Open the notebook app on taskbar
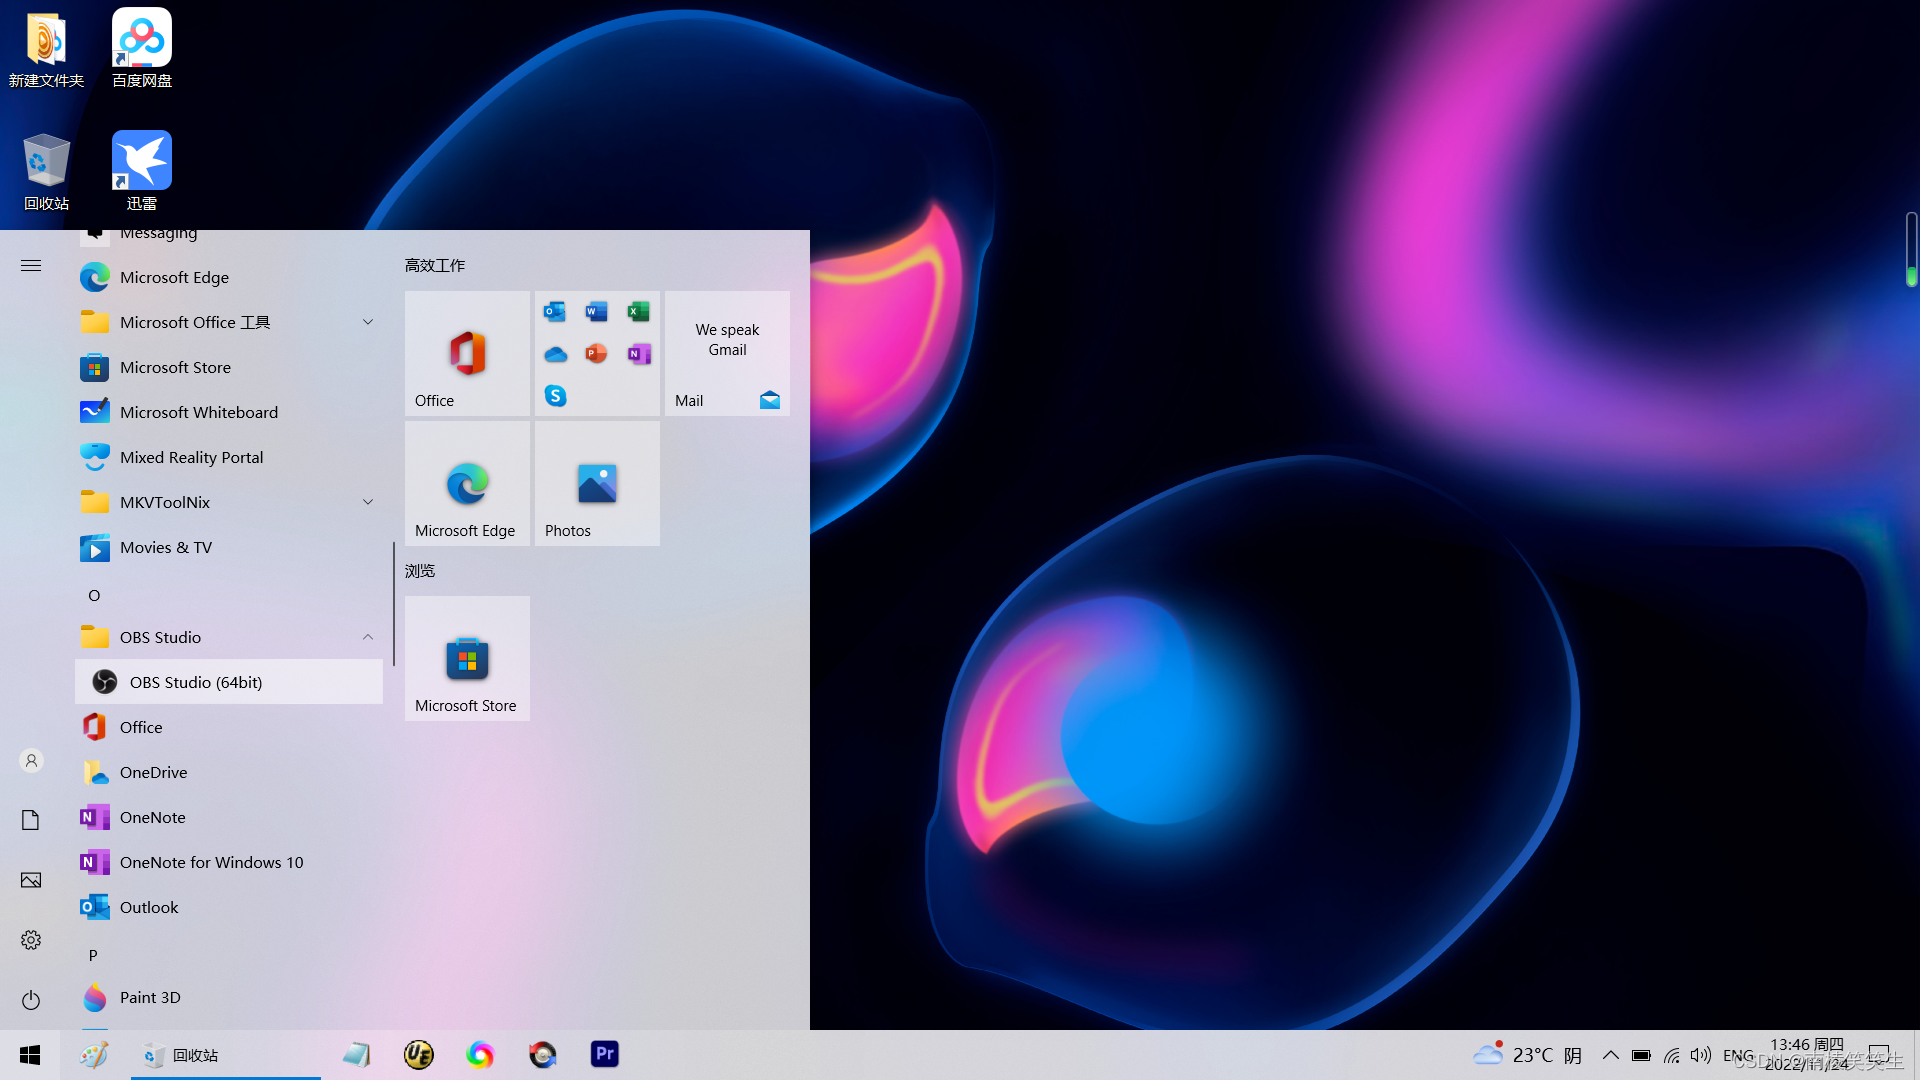The image size is (1920, 1080). (x=357, y=1055)
